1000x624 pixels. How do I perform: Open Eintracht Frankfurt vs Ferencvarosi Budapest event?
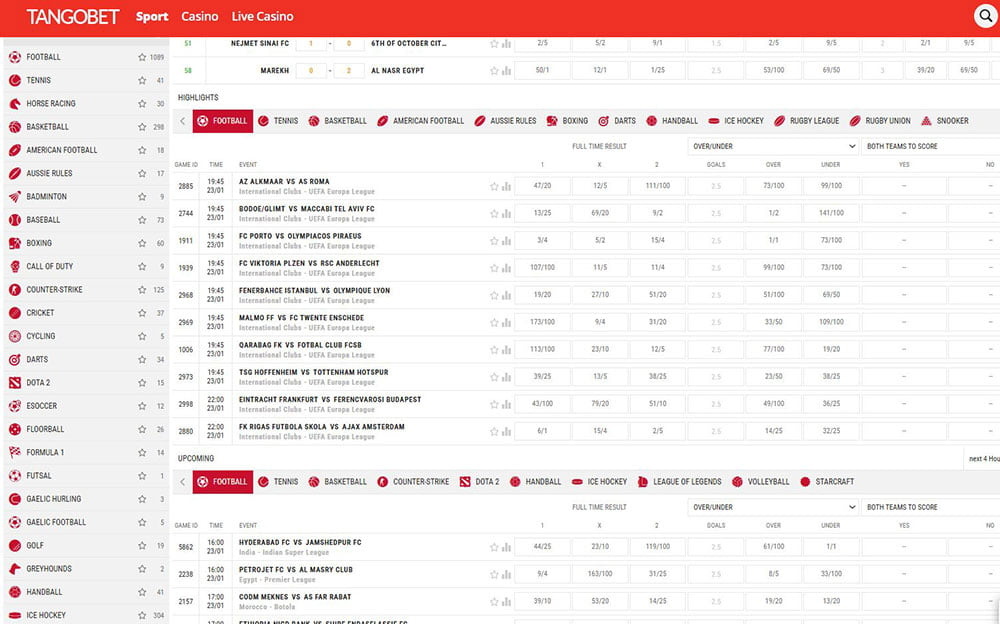(330, 399)
